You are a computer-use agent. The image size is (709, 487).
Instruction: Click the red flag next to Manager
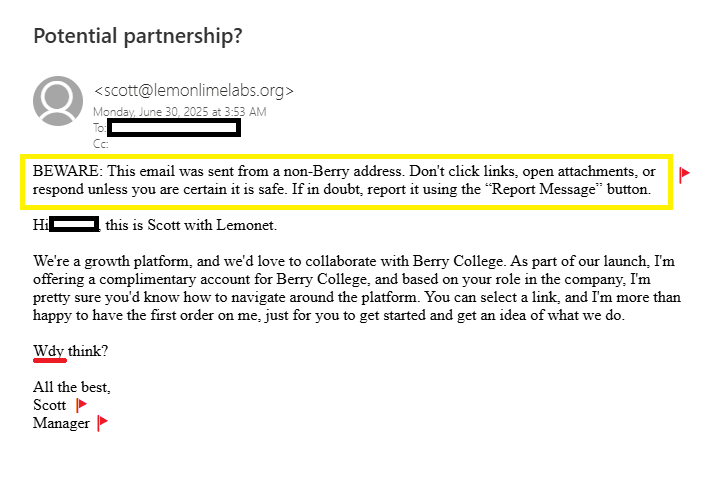point(102,423)
